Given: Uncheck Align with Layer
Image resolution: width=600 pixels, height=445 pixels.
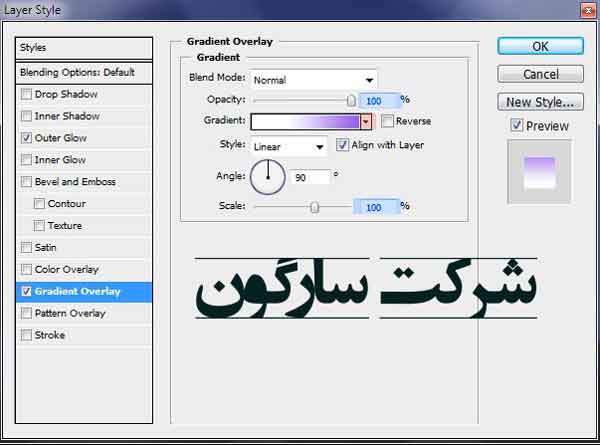Looking at the screenshot, I should pyautogui.click(x=343, y=145).
